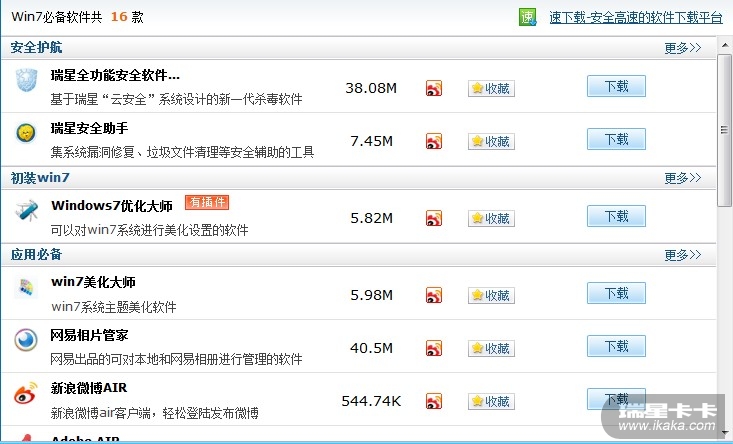
Task: Click the 网易相片管家 app icon
Action: pos(26,340)
